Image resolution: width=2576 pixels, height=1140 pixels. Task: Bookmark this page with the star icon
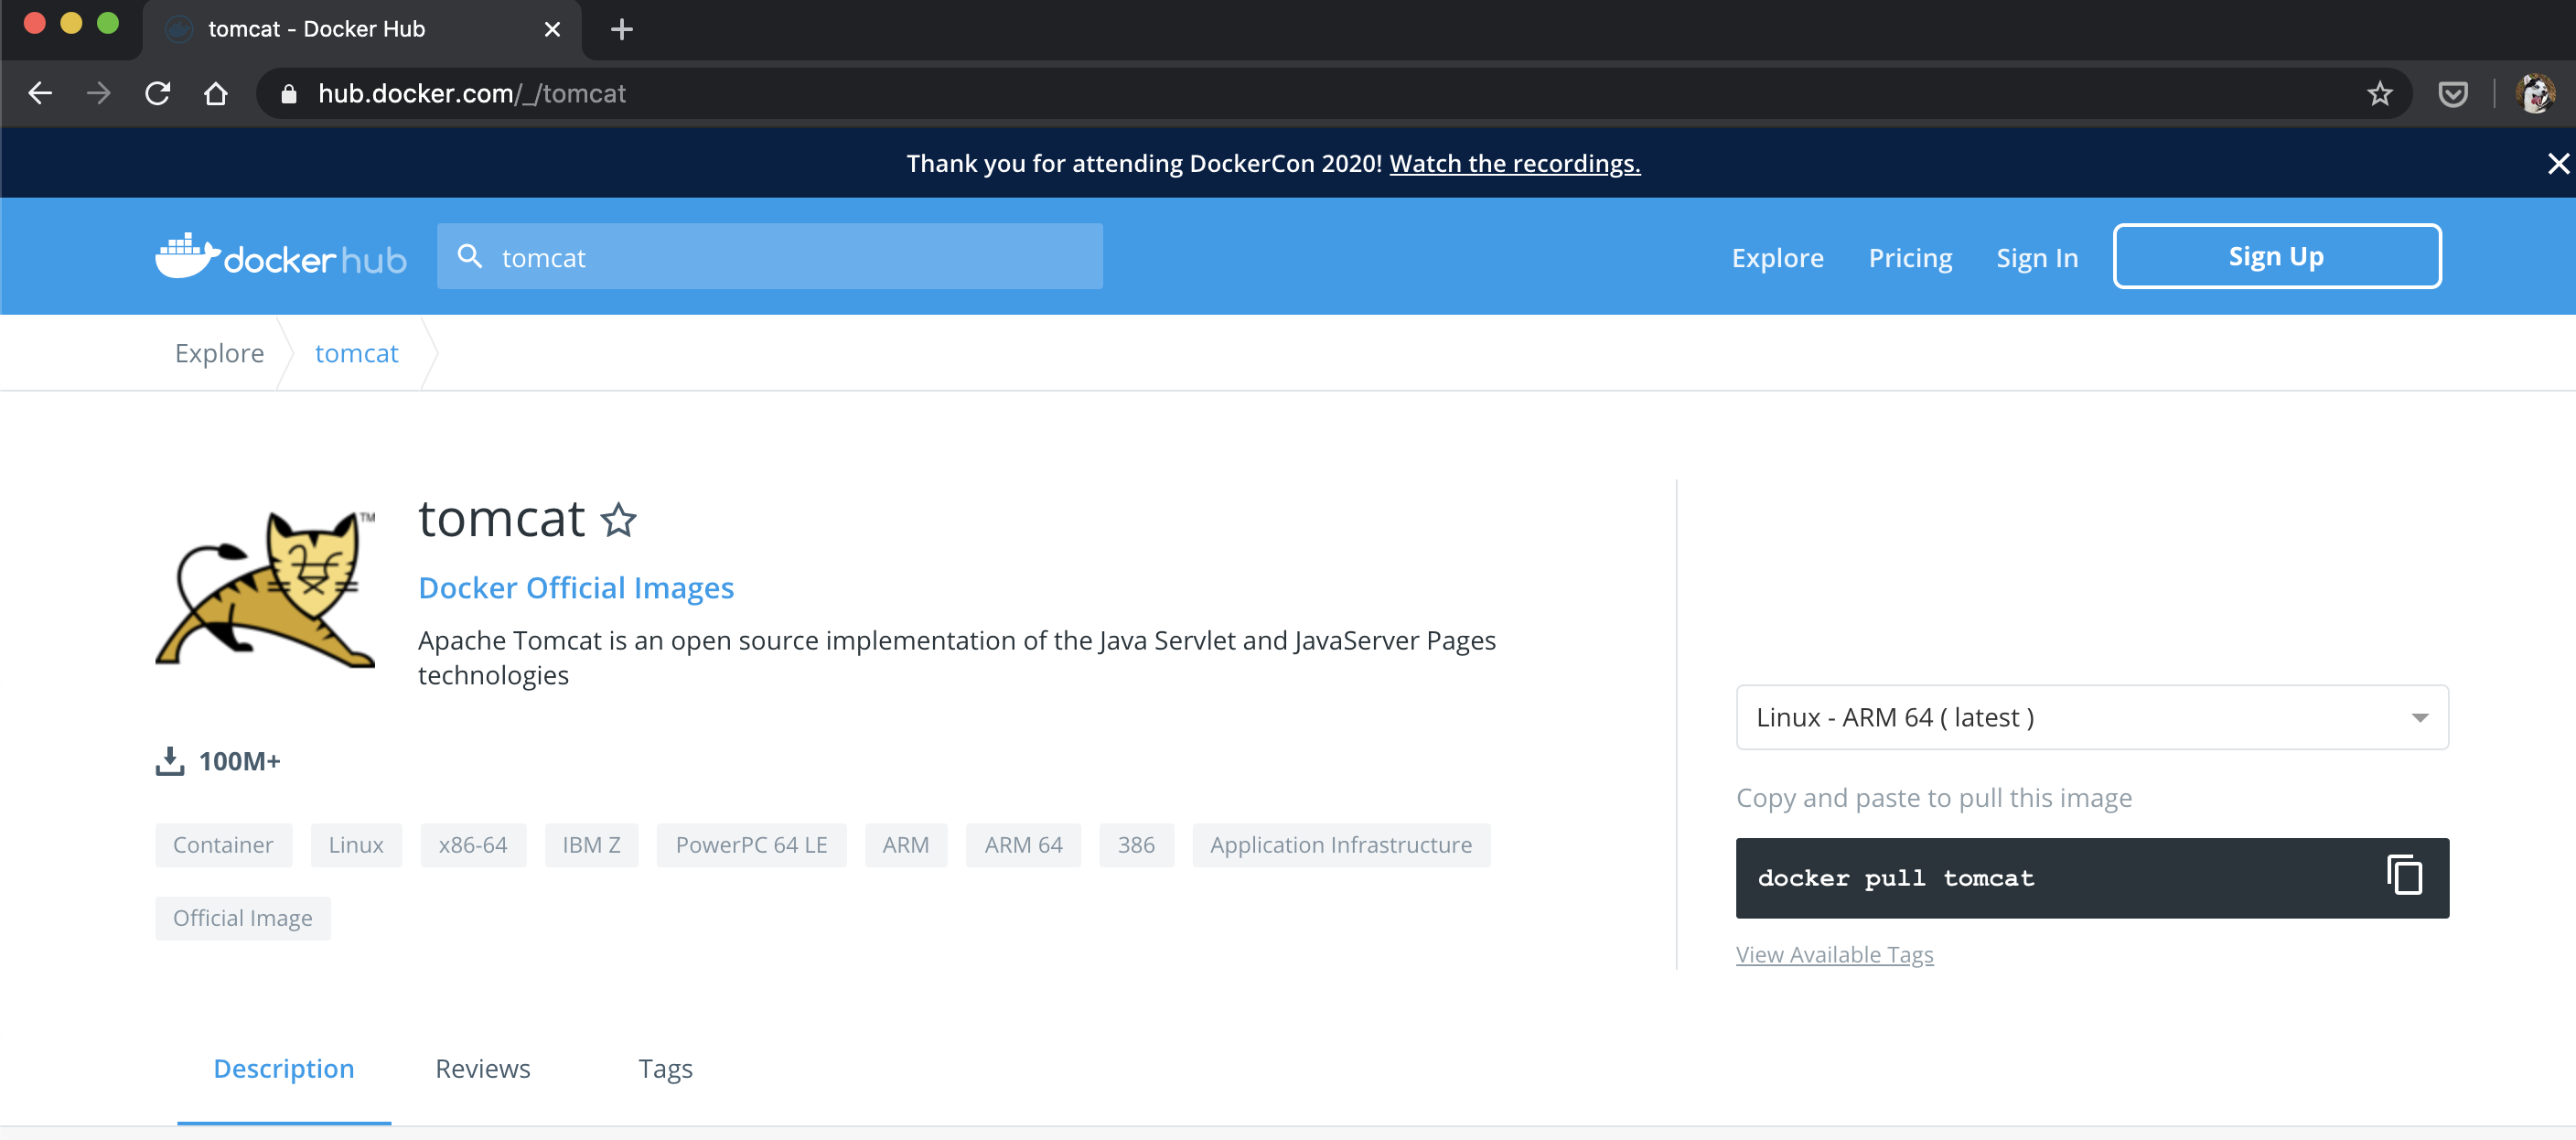pos(2379,94)
